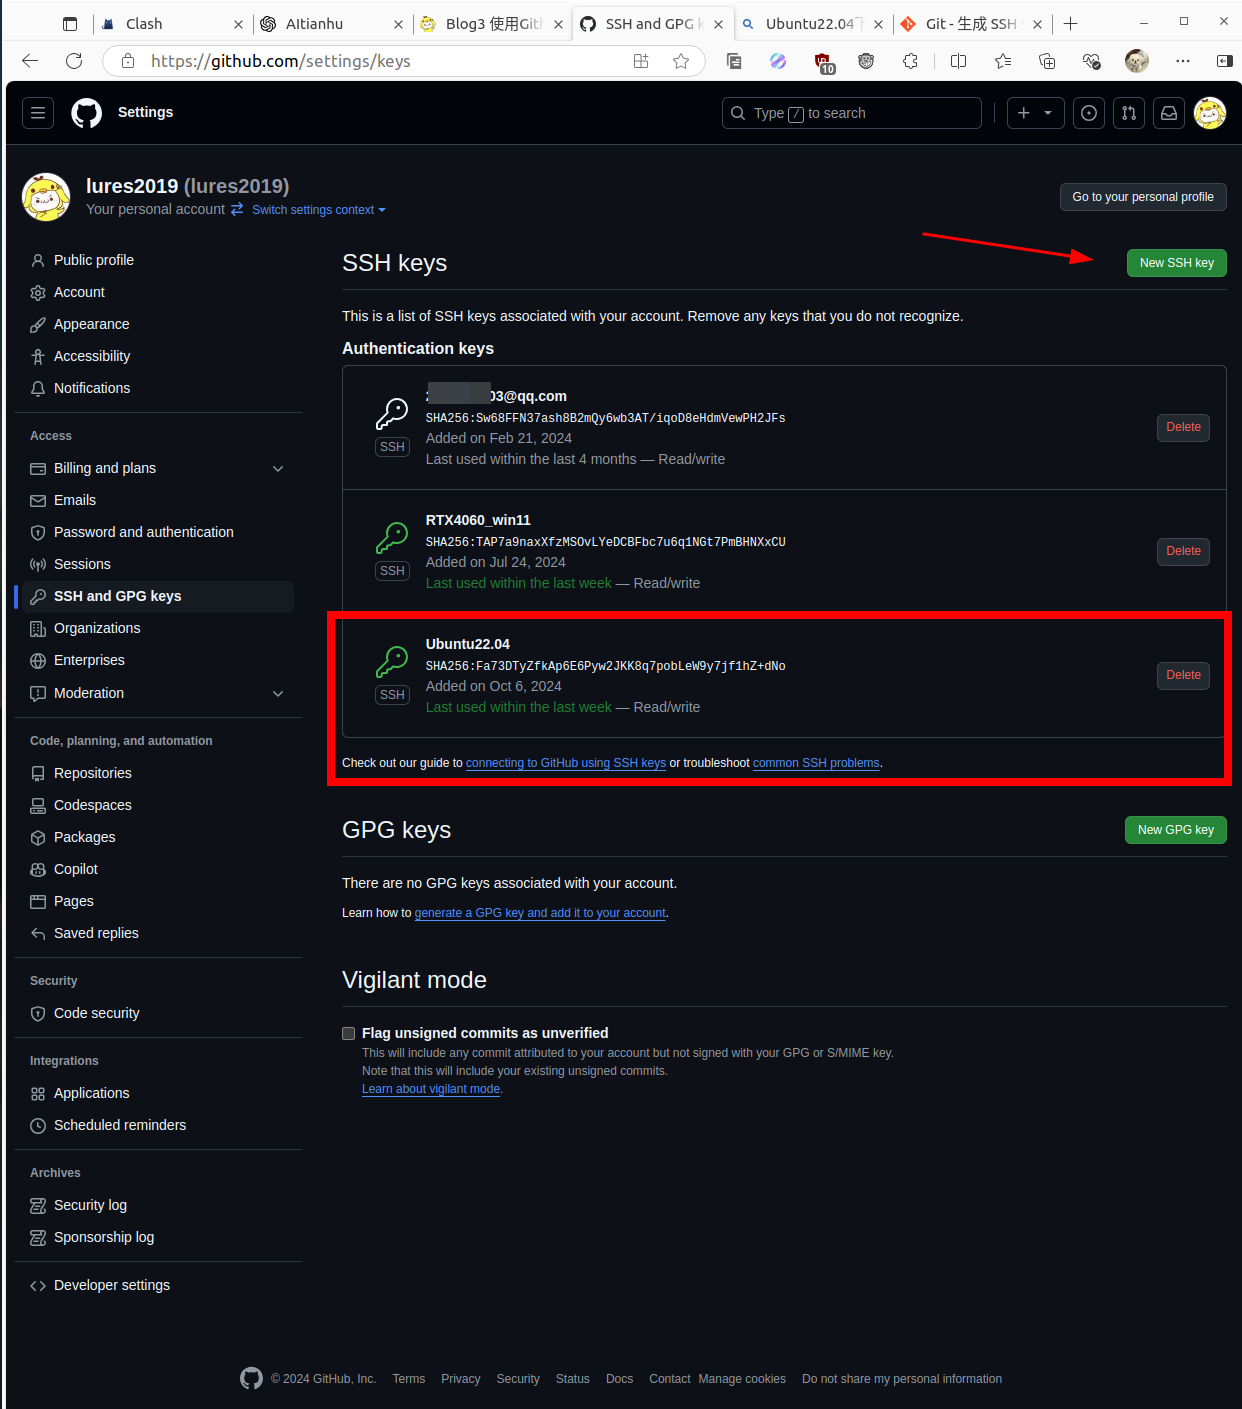Refresh the browser page
Viewport: 1242px width, 1409px height.
(74, 61)
